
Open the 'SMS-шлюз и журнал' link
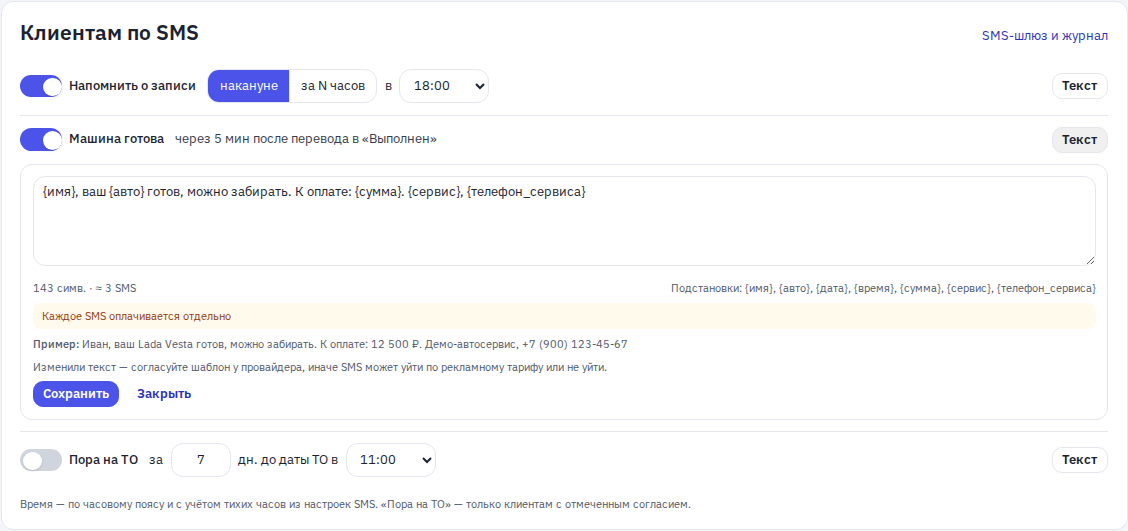pyautogui.click(x=1045, y=35)
